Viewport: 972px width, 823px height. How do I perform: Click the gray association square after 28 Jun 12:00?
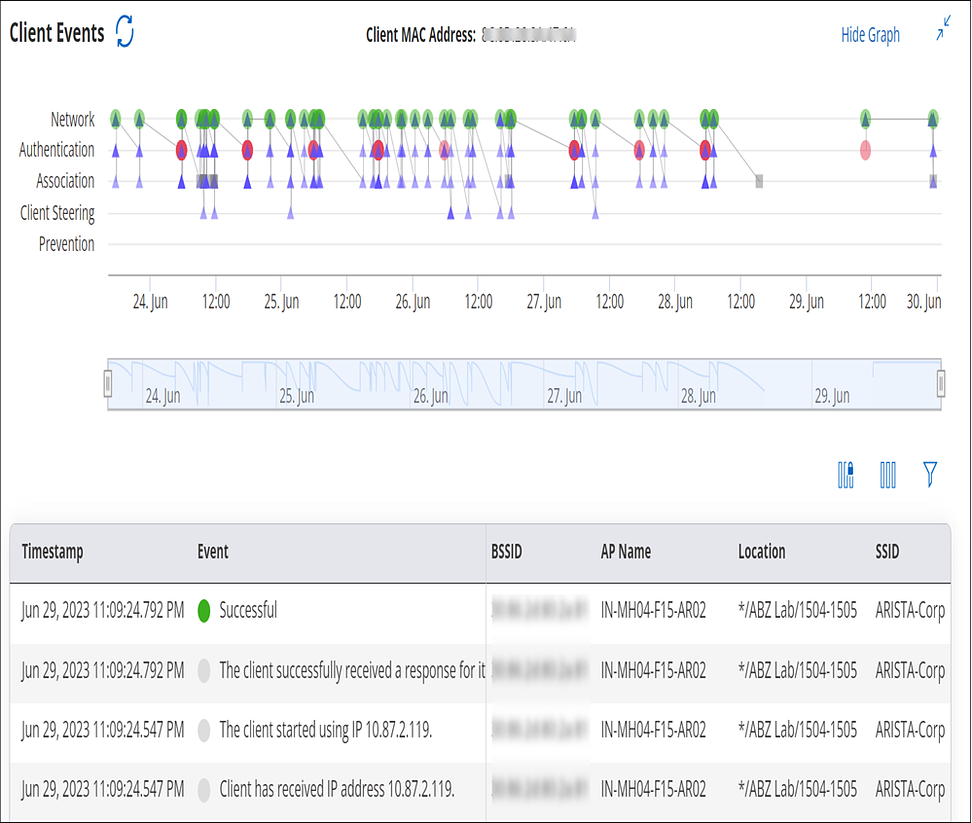pyautogui.click(x=759, y=181)
